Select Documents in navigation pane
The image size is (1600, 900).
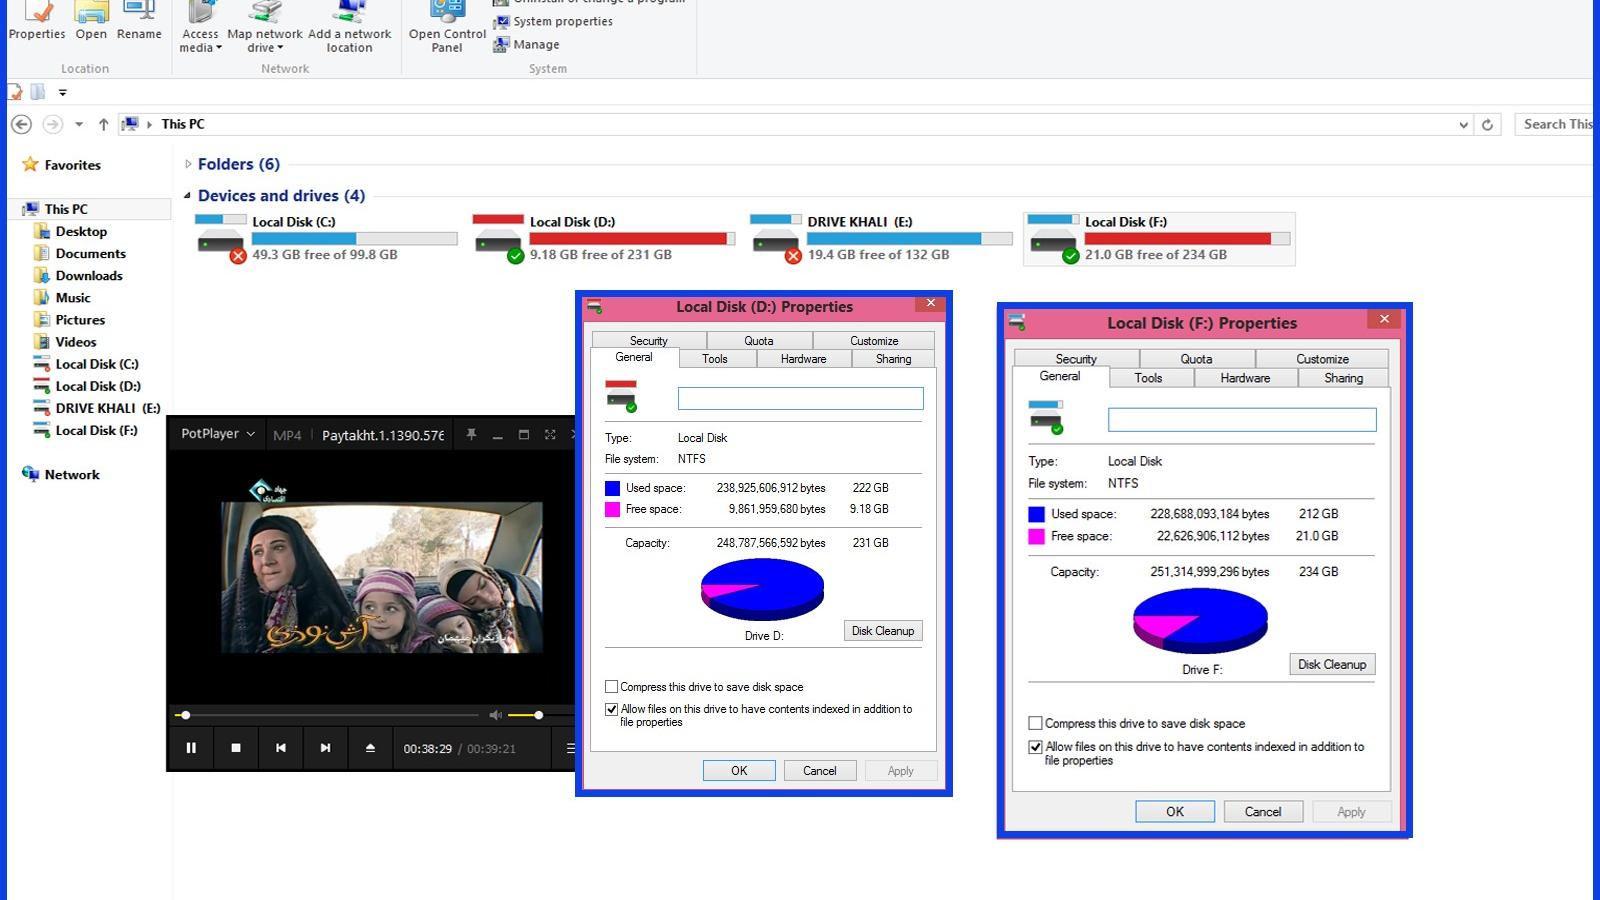[79, 253]
